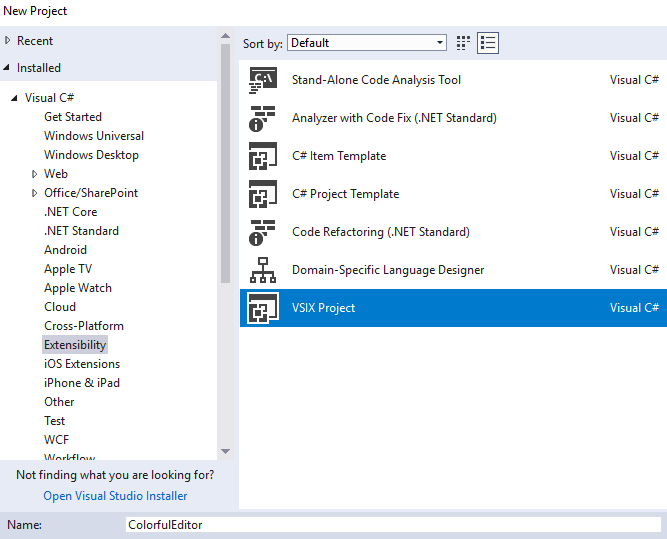The image size is (667, 539).
Task: Click the category tree scroll down arrow
Action: (225, 451)
